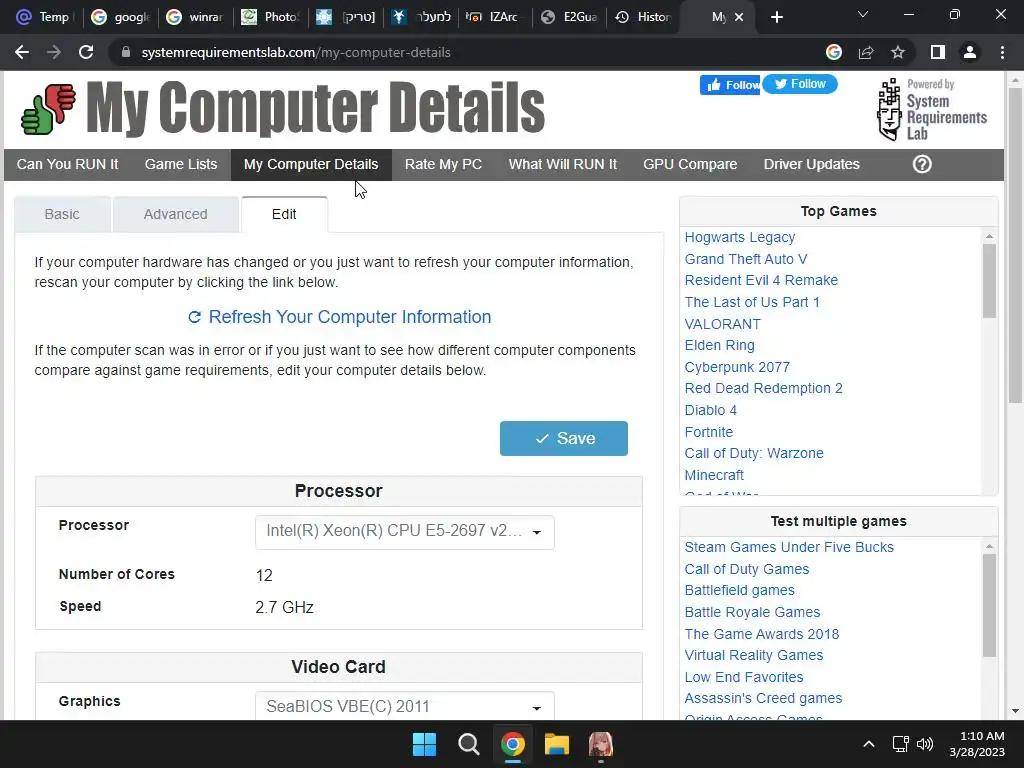Open the Processor dropdown

coord(404,532)
